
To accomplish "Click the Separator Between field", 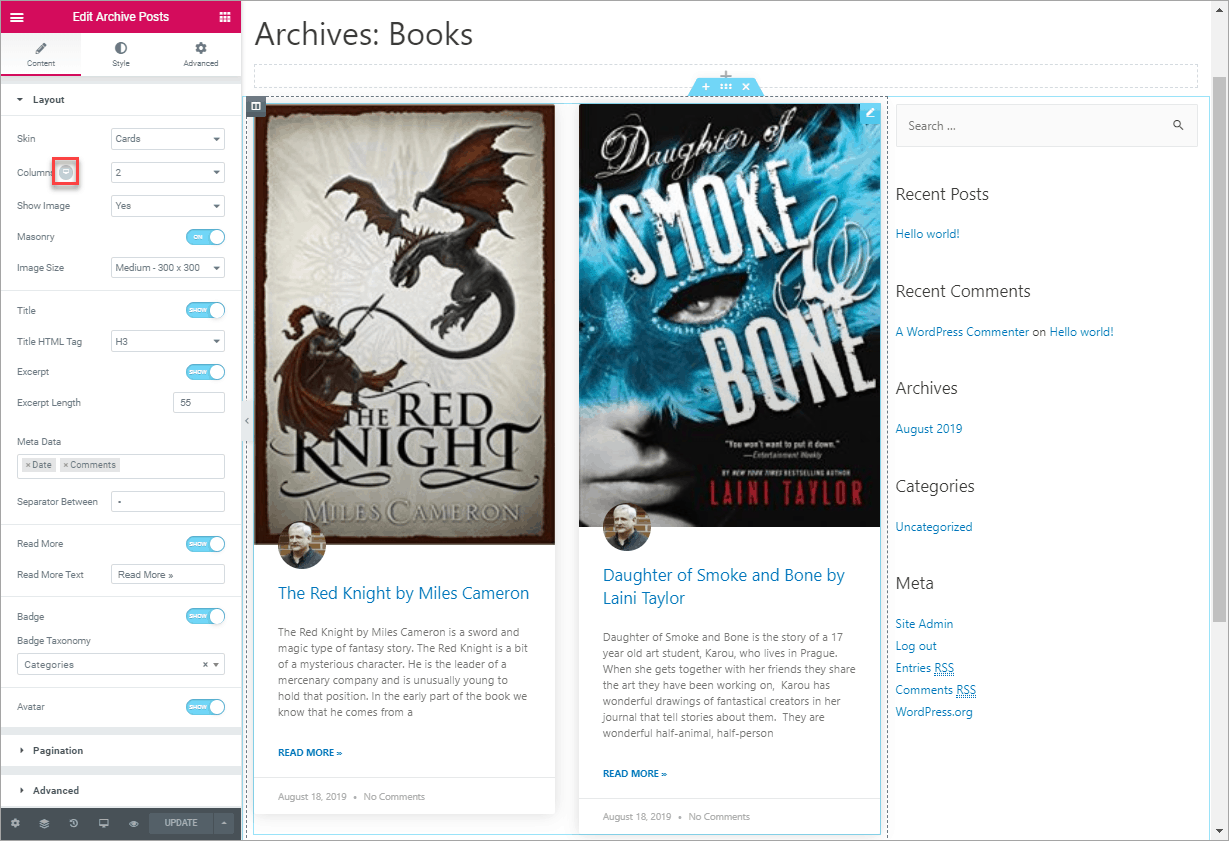I will pos(168,501).
